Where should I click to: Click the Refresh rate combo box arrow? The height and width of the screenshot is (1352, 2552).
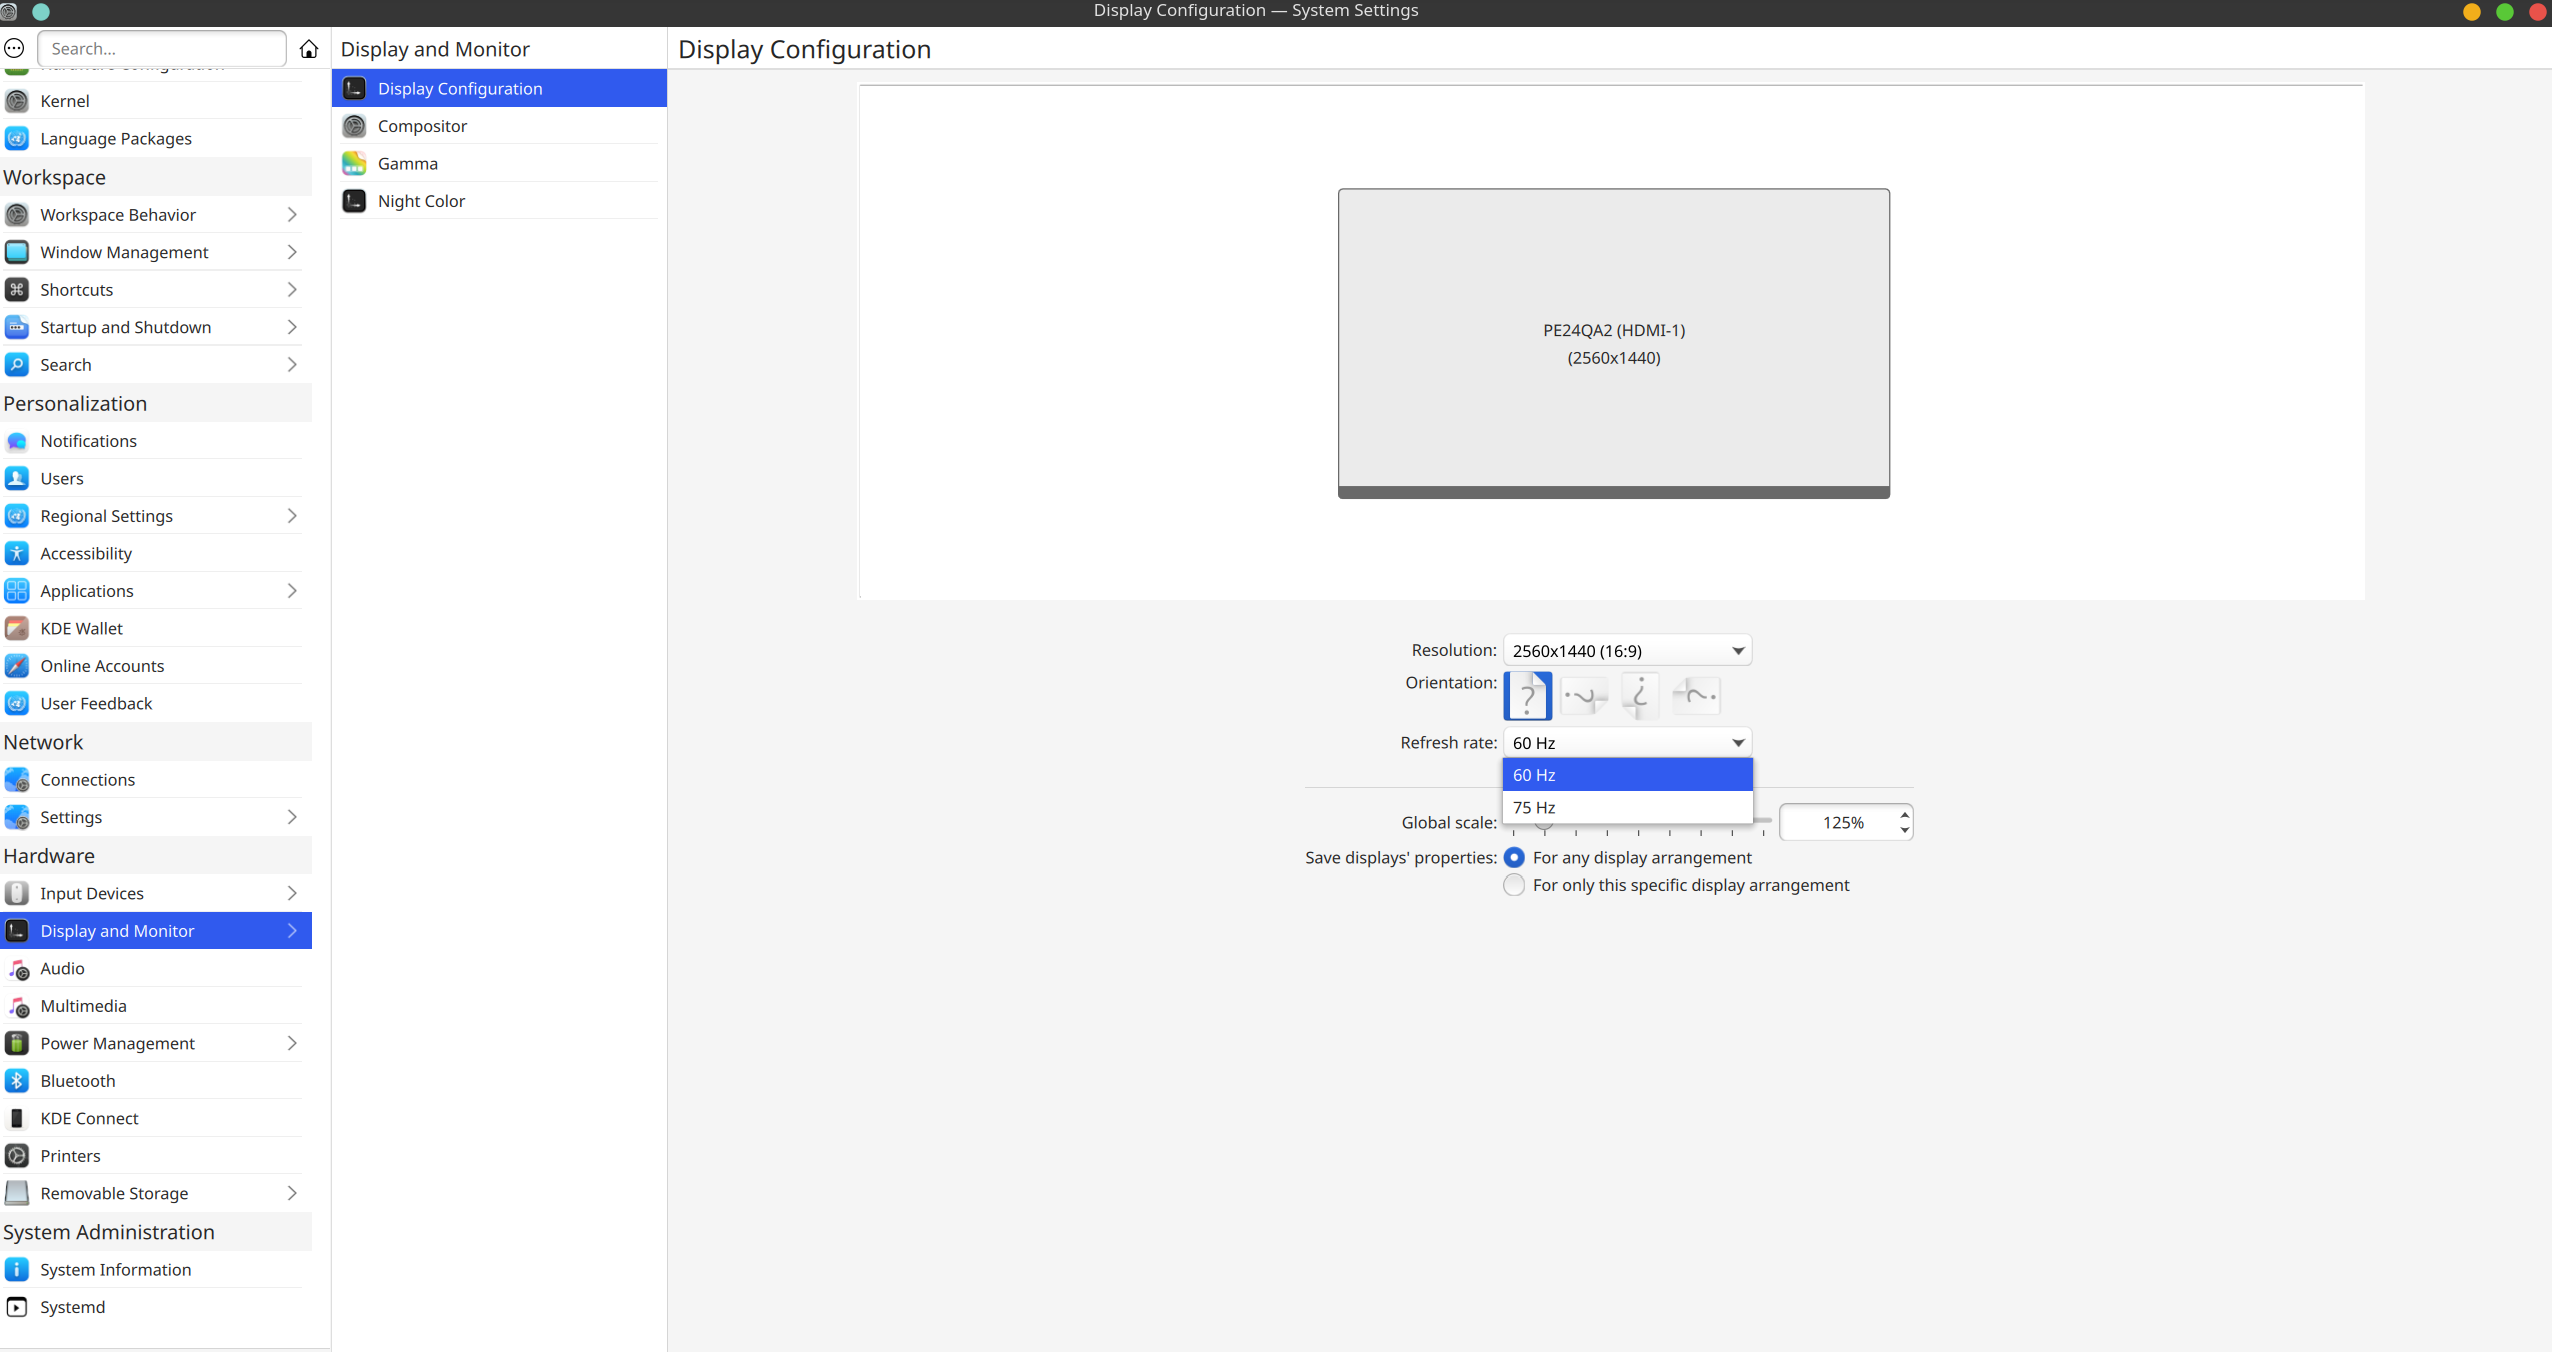pyautogui.click(x=1738, y=743)
